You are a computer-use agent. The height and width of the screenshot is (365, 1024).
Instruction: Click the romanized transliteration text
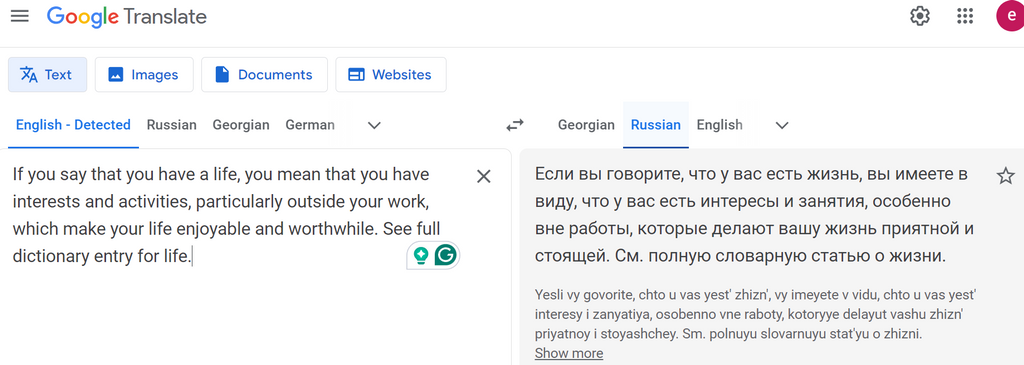(x=755, y=315)
